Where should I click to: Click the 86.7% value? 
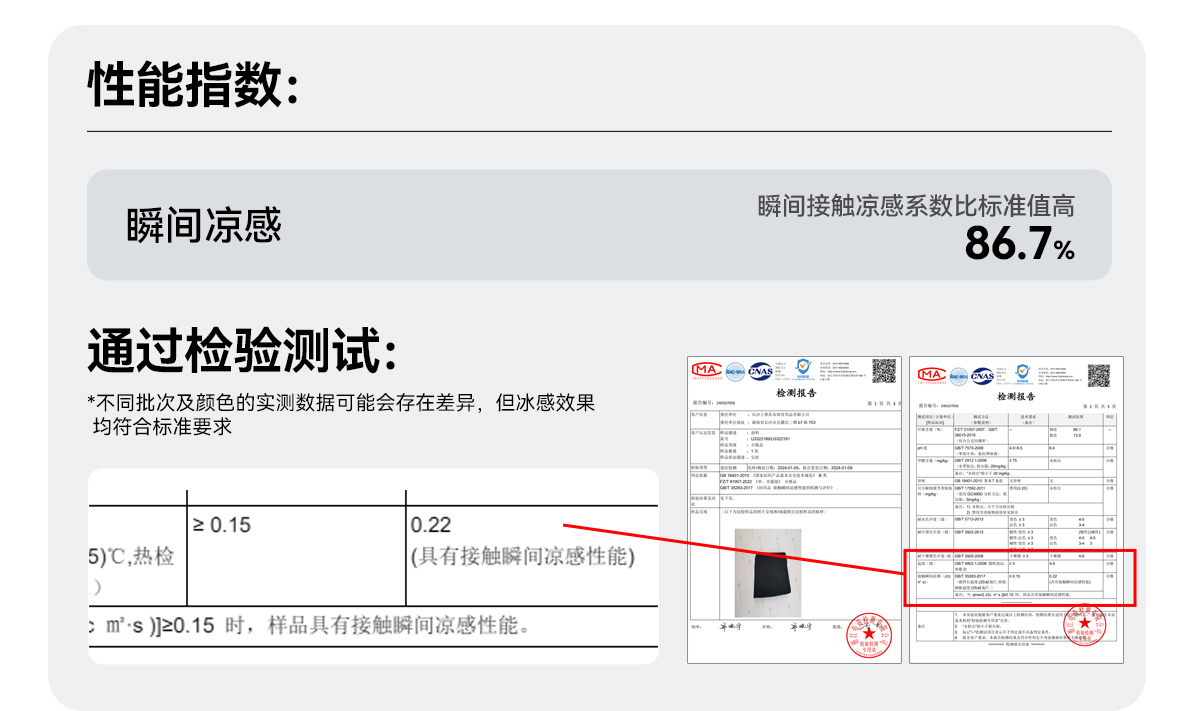click(1020, 244)
